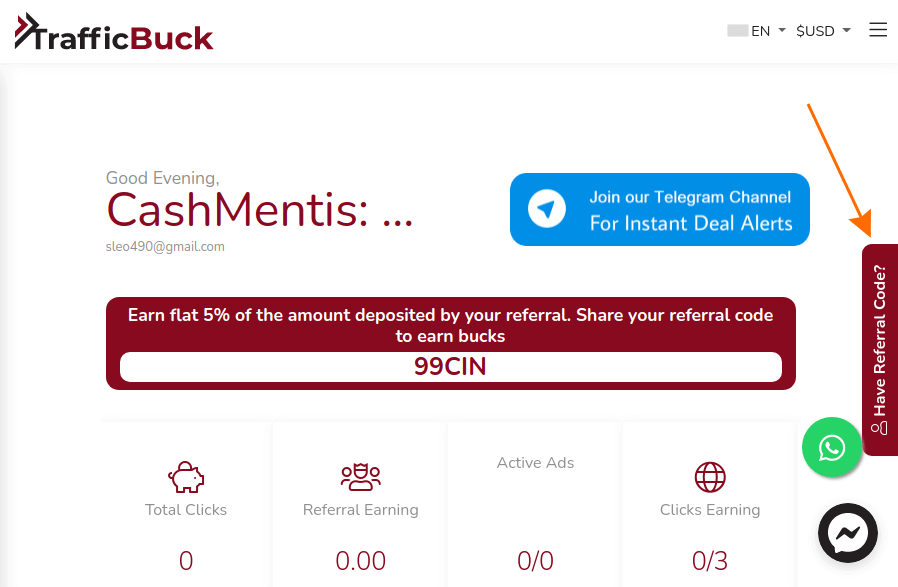The height and width of the screenshot is (587, 898).
Task: Click the Referral Earning 0.00 value
Action: pos(361,561)
